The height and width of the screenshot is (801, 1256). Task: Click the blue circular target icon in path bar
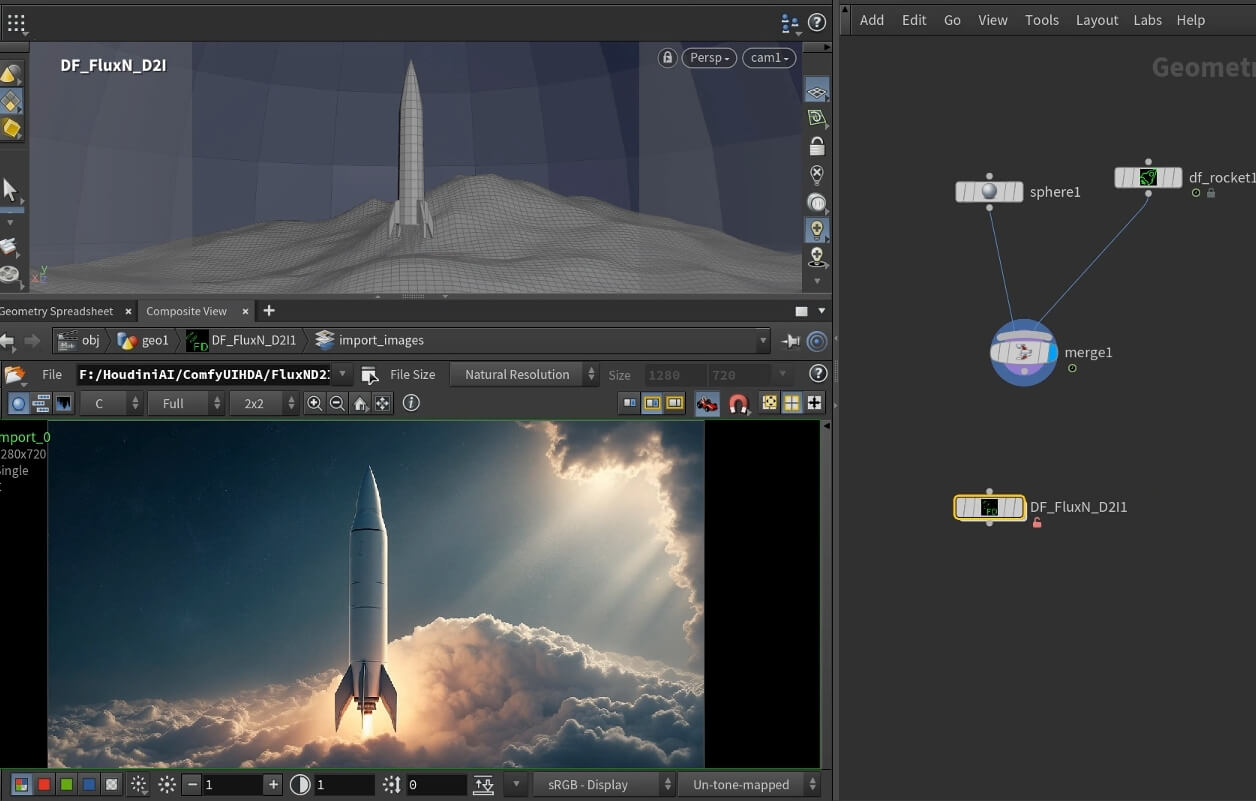(817, 341)
